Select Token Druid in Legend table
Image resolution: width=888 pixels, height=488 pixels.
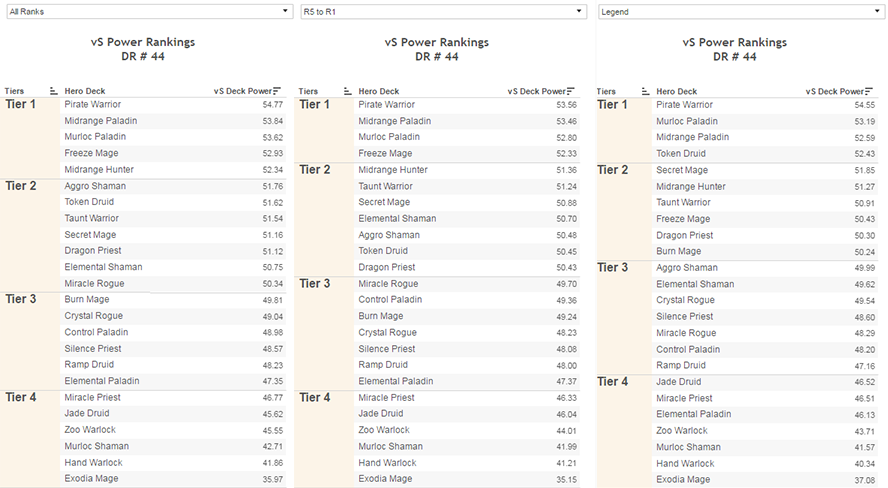[681, 153]
